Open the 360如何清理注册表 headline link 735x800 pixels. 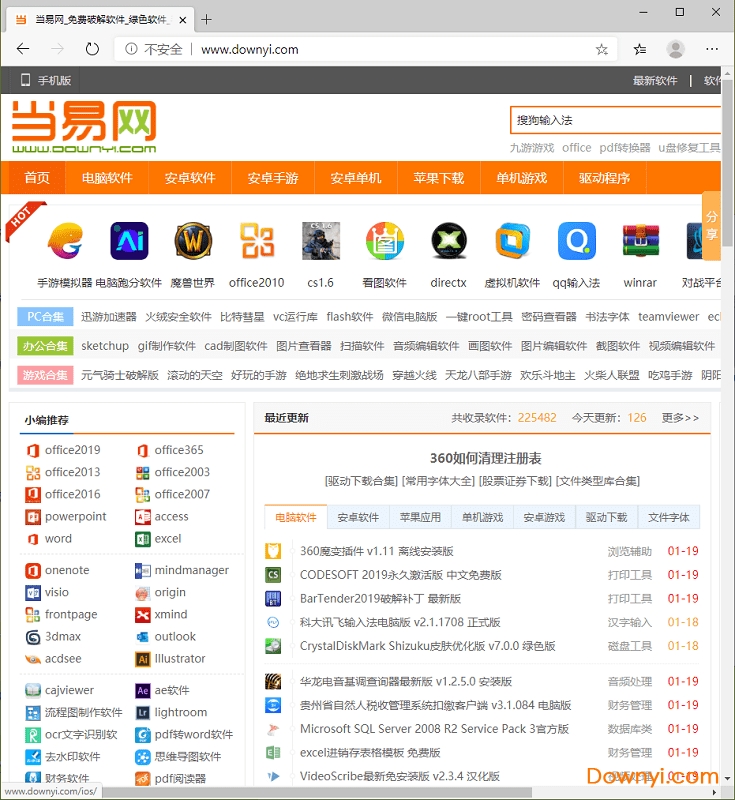(485, 458)
